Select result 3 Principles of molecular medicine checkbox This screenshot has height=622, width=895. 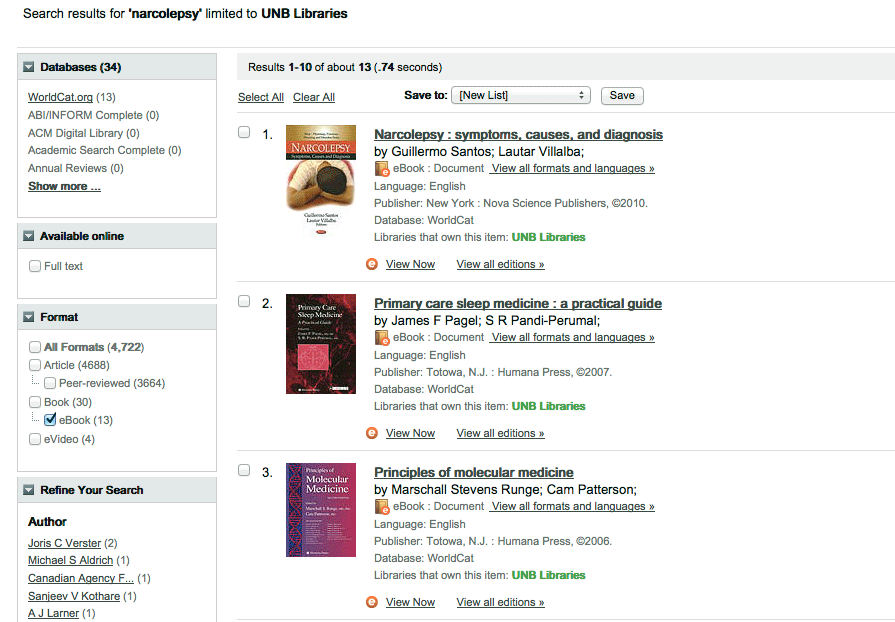click(244, 470)
